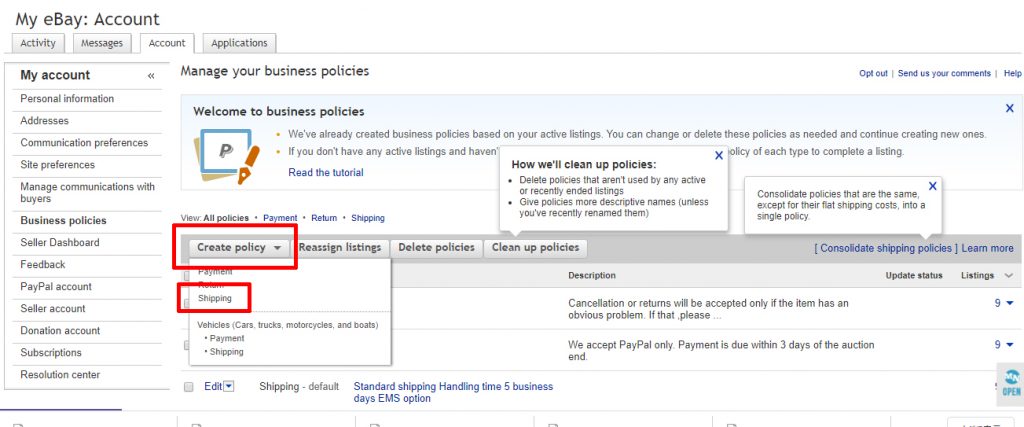Screen dimensions: 1024x427
Task: Open Seller Dashboard in the sidebar
Action: click(59, 242)
